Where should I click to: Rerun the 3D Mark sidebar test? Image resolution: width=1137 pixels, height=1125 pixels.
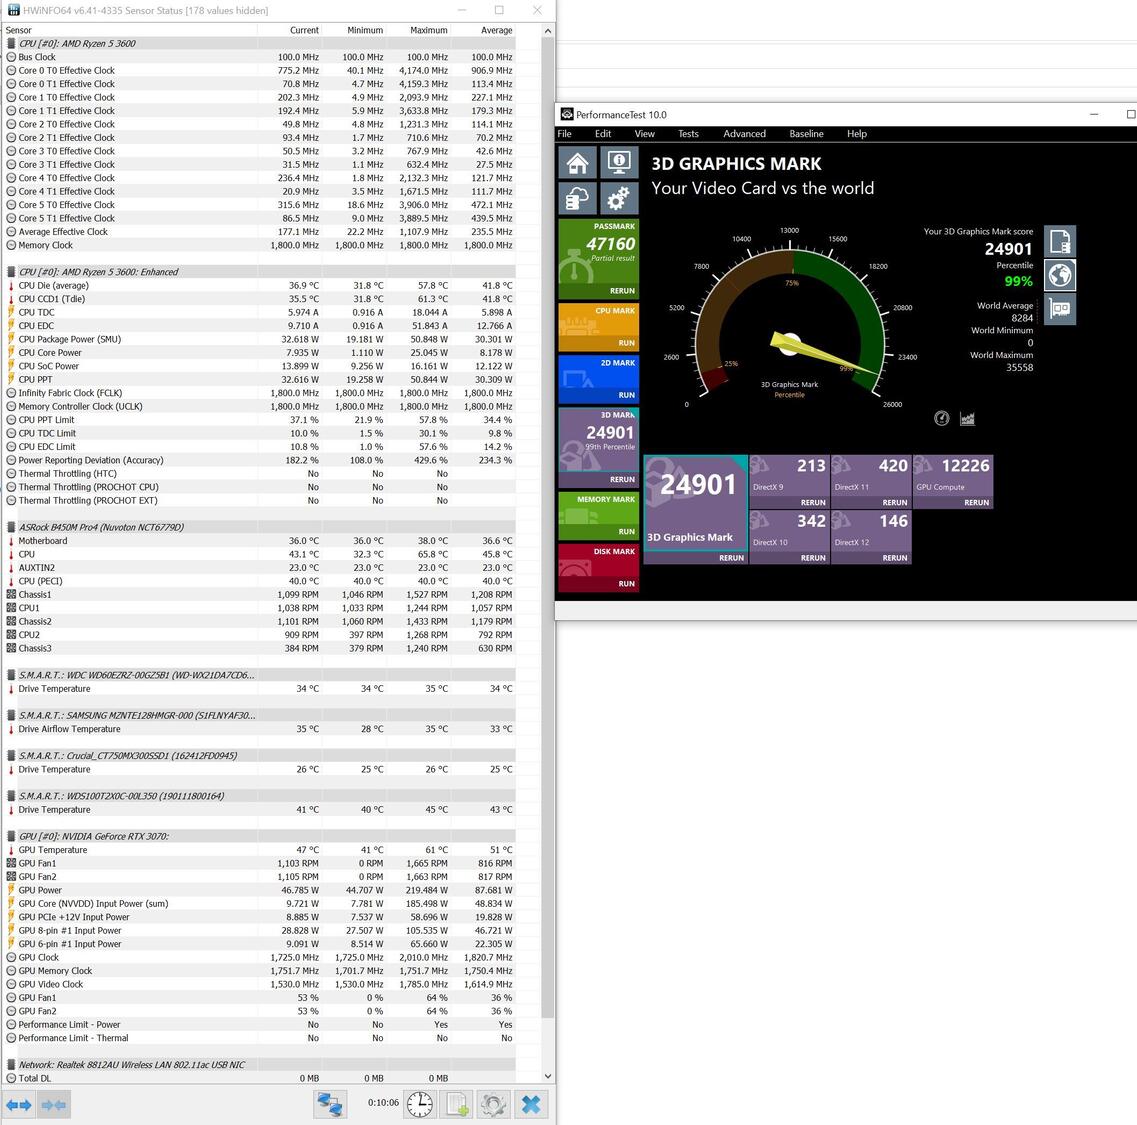pyautogui.click(x=622, y=479)
